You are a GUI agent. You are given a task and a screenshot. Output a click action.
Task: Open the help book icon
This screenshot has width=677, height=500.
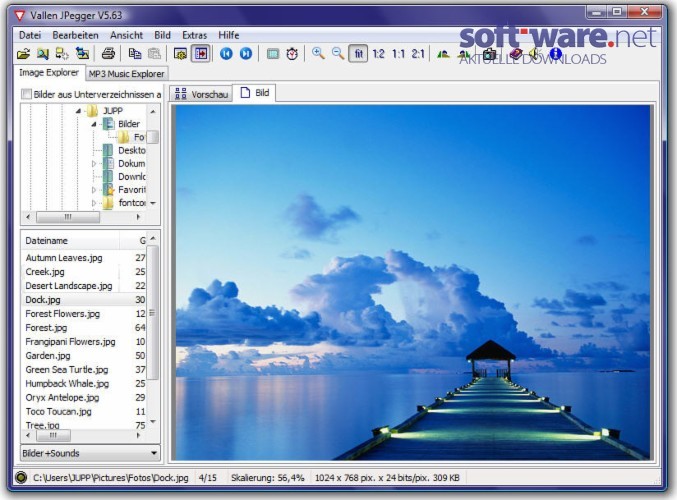pyautogui.click(x=516, y=54)
